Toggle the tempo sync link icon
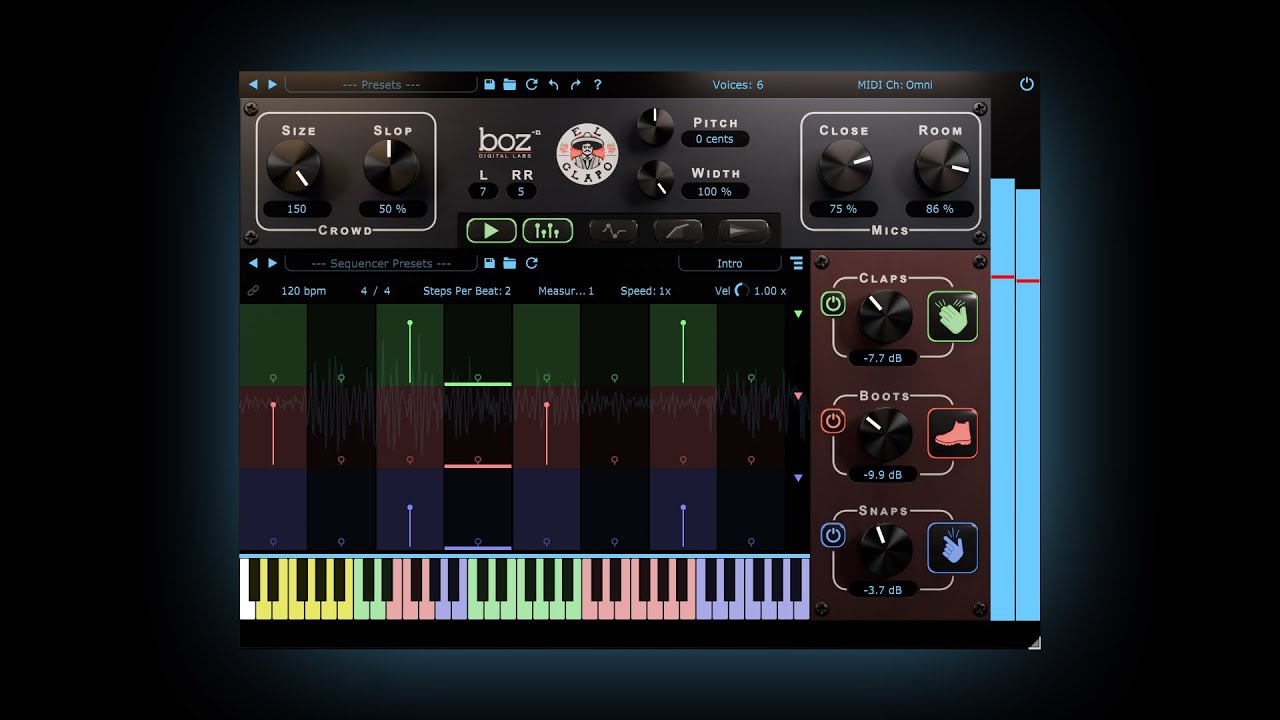1280x720 pixels. click(x=253, y=291)
